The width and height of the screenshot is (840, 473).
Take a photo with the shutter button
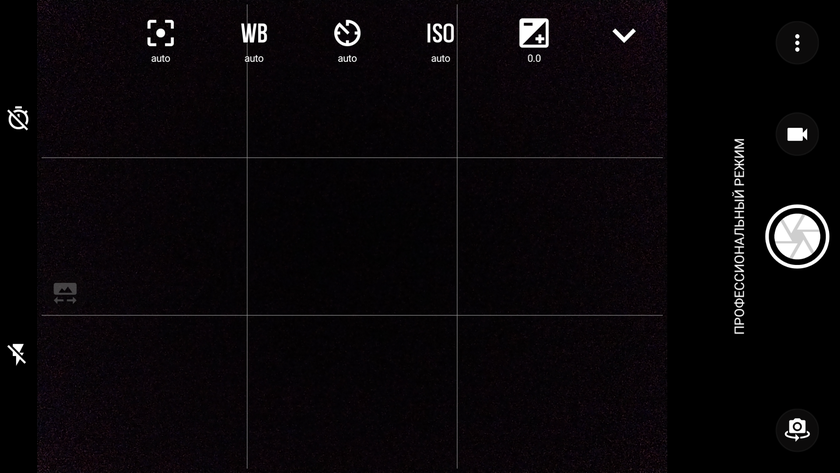coord(797,236)
